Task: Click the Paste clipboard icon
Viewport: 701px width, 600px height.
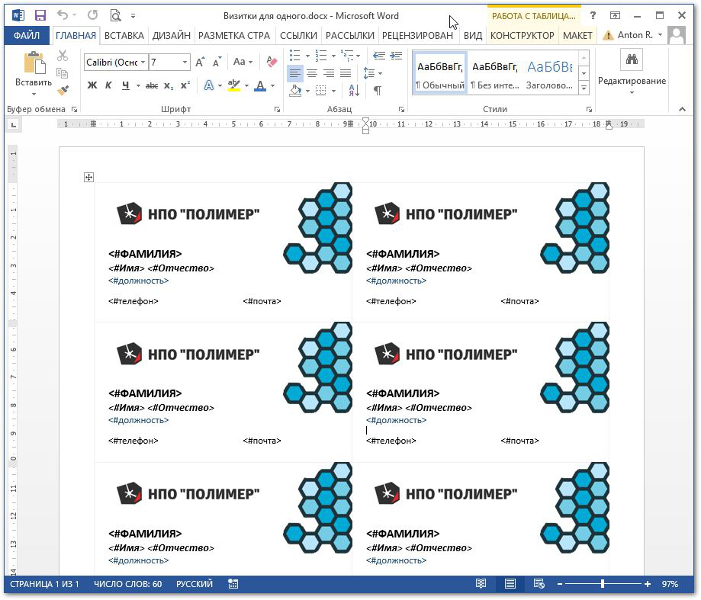Action: click(x=34, y=63)
